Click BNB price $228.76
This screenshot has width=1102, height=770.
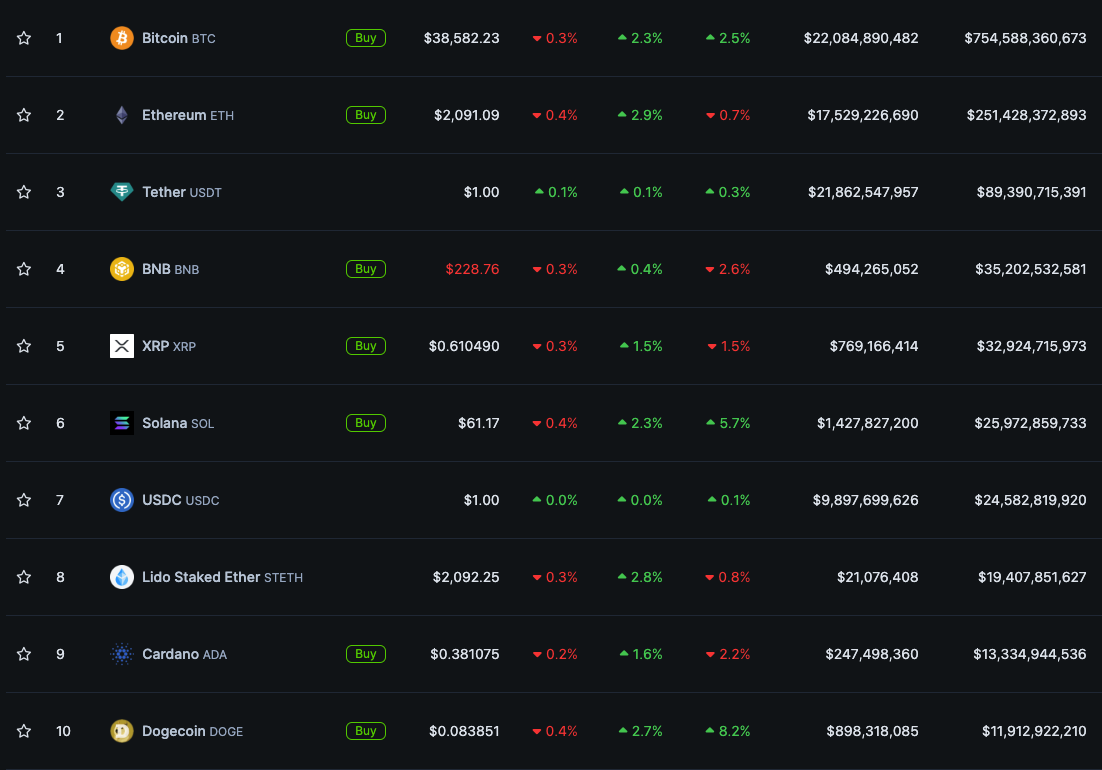(x=472, y=269)
